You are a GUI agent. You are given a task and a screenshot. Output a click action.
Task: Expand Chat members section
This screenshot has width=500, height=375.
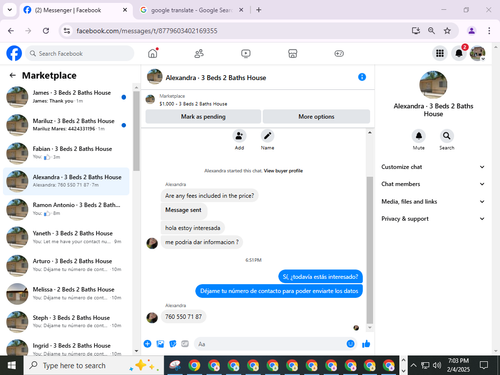(x=433, y=184)
